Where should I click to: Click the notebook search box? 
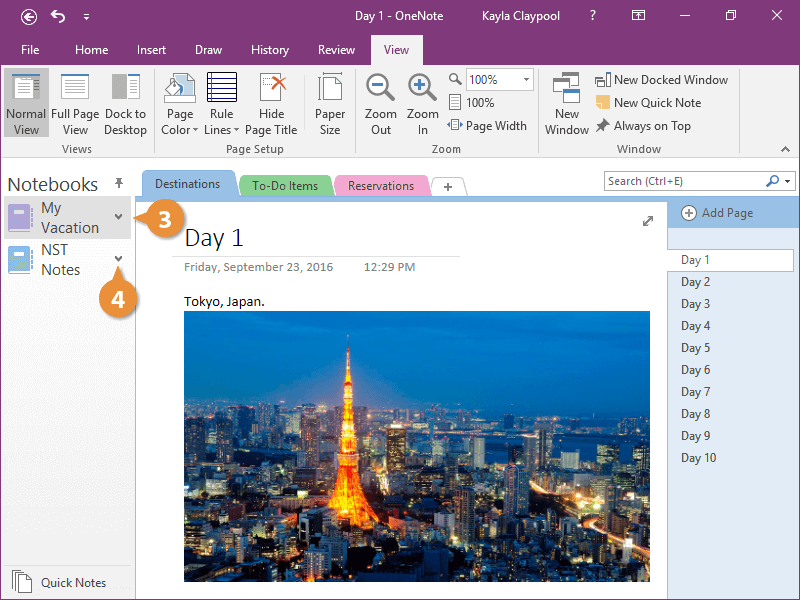pos(685,181)
